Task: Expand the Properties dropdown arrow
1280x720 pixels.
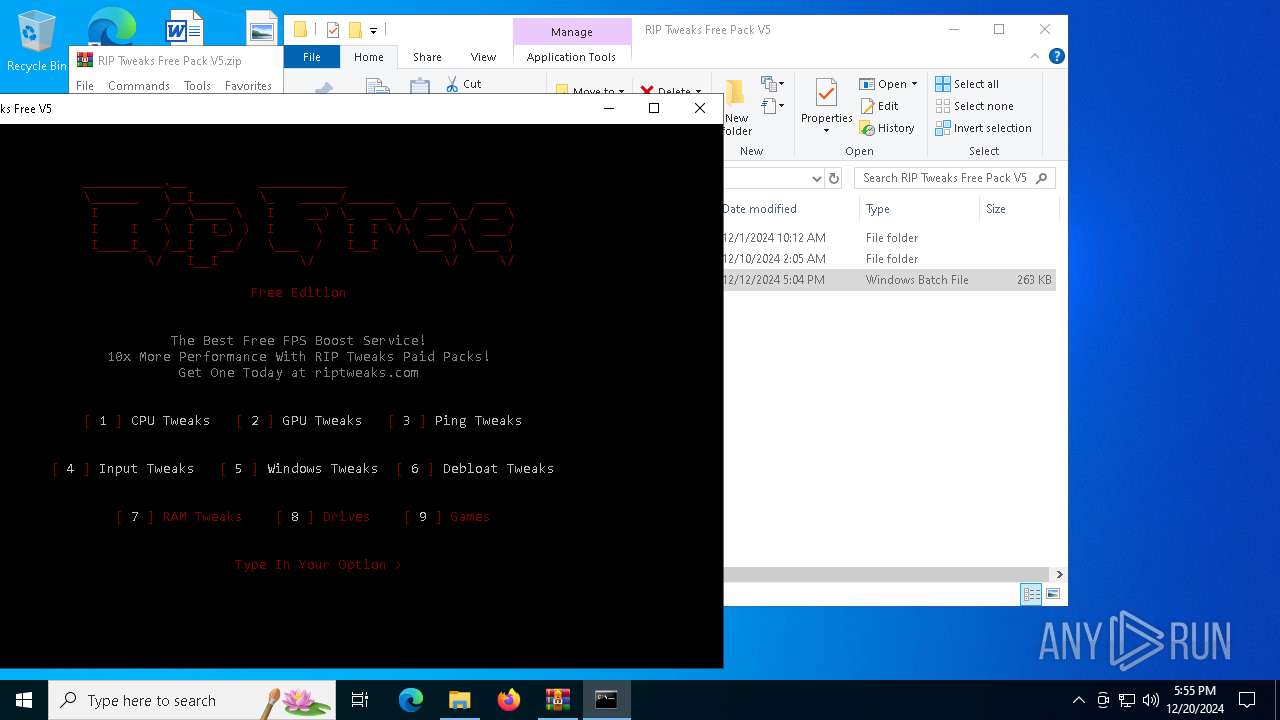Action: click(x=826, y=131)
